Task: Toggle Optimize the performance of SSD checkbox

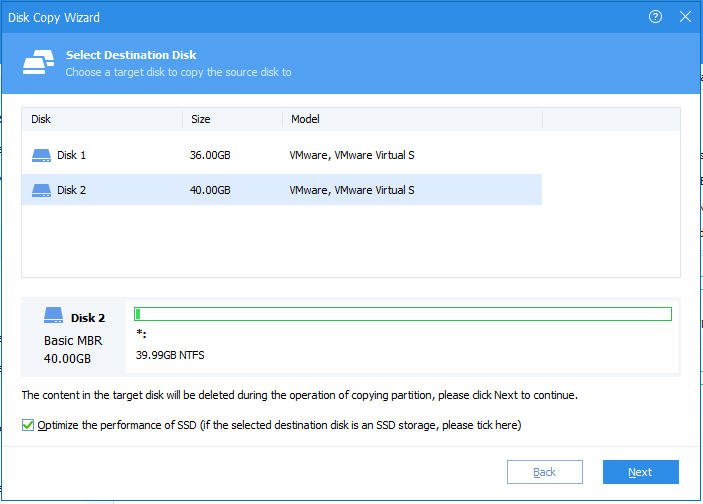Action: pyautogui.click(x=28, y=426)
